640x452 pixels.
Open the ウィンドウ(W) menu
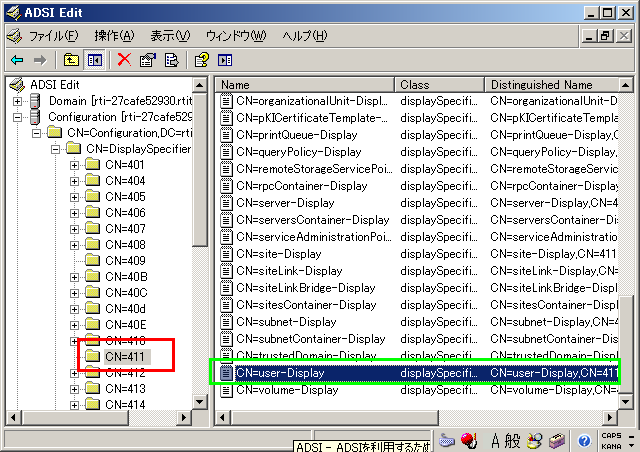coord(236,36)
